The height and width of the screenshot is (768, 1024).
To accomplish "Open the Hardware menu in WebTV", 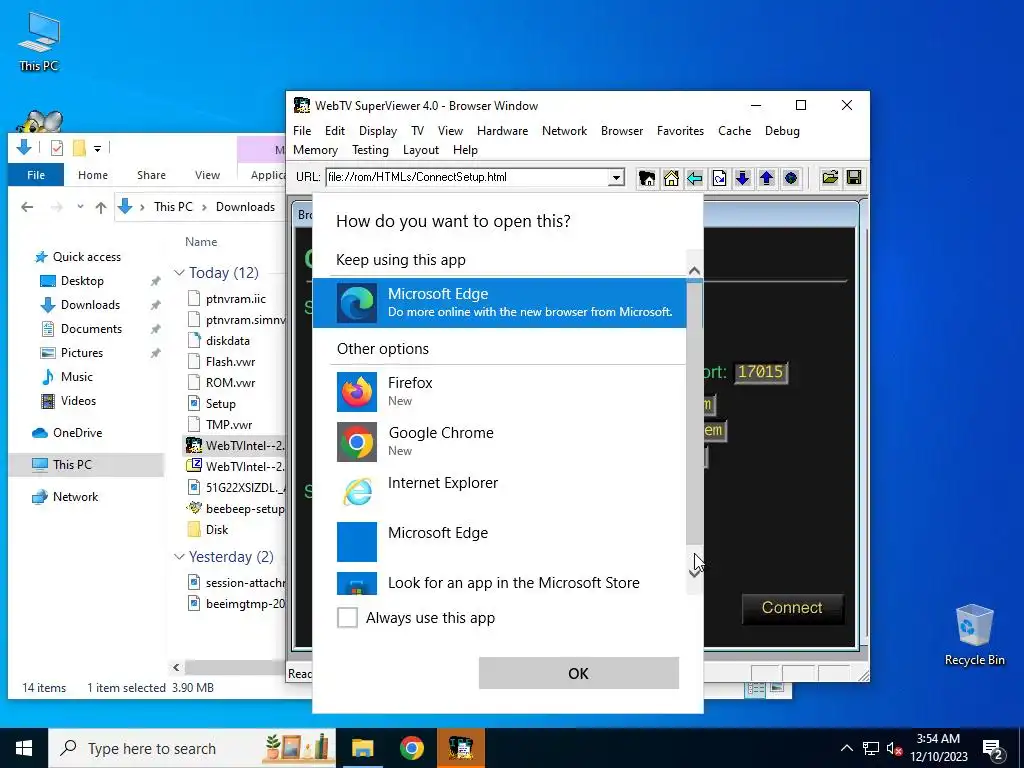I will (x=502, y=131).
